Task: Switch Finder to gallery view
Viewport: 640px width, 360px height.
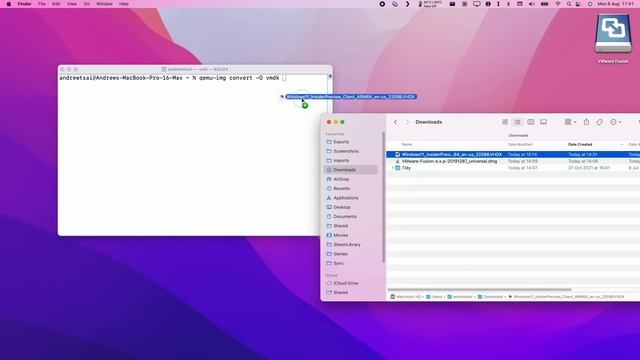Action: 543,122
